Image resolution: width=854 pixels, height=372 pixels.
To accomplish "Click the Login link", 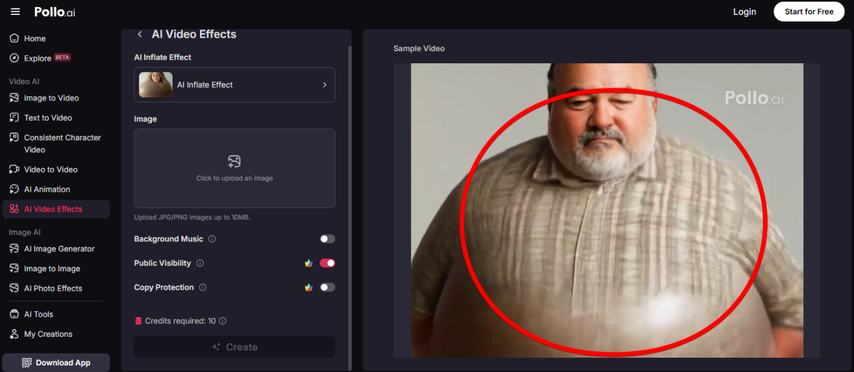I will click(x=744, y=12).
